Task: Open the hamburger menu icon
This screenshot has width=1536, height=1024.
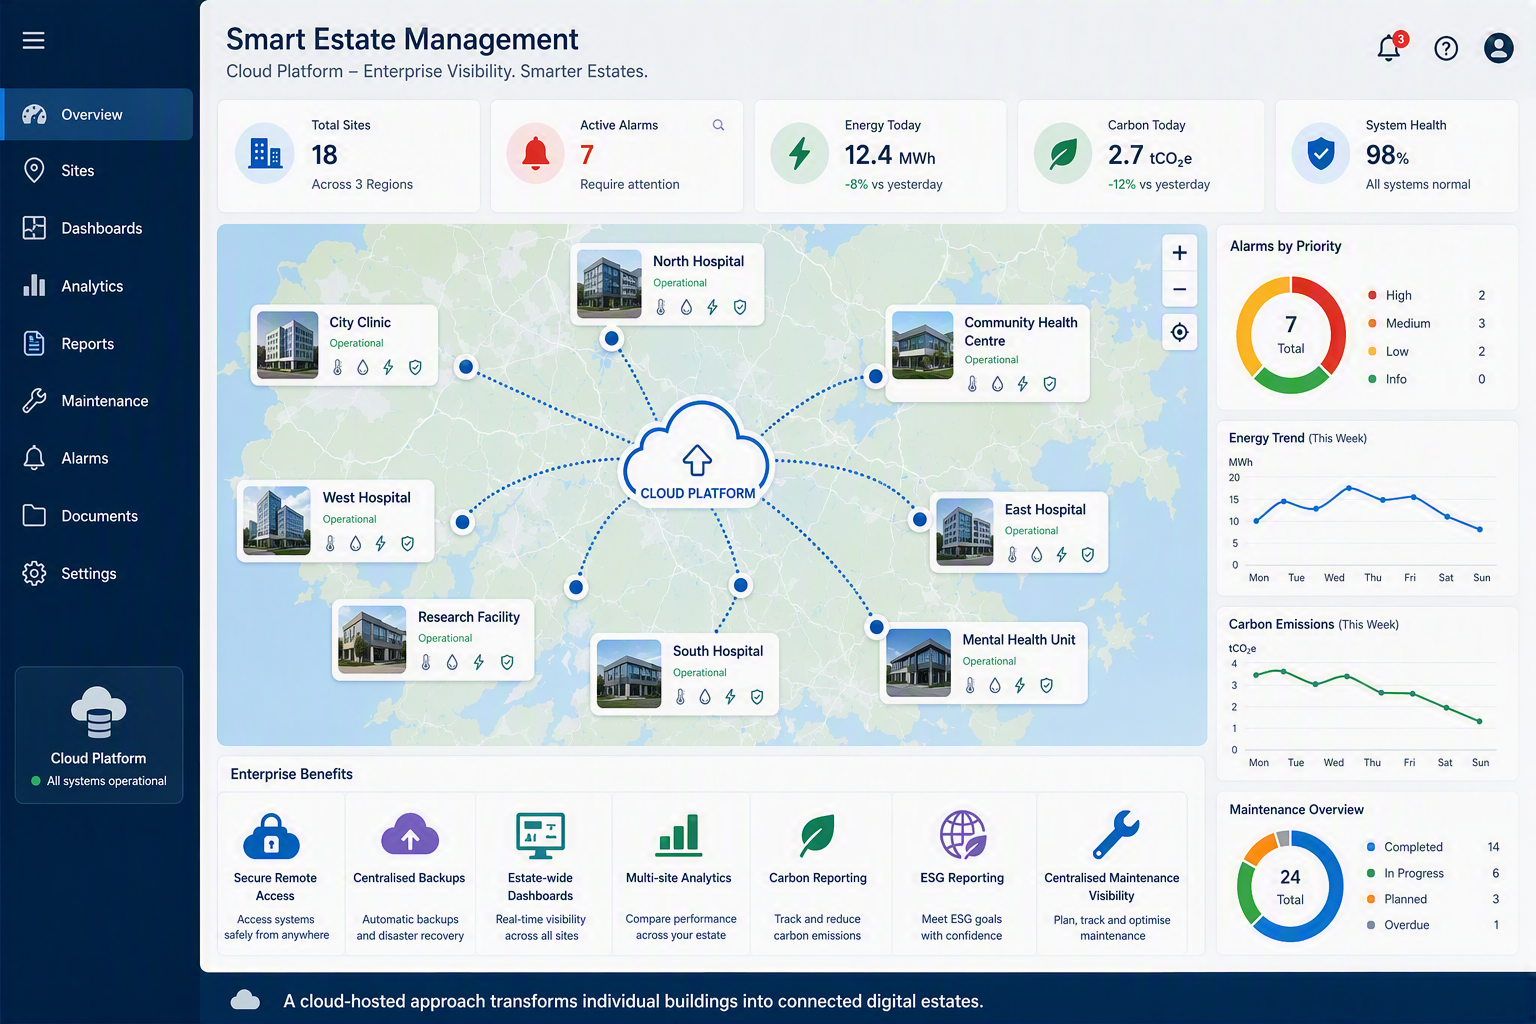Action: pyautogui.click(x=34, y=40)
